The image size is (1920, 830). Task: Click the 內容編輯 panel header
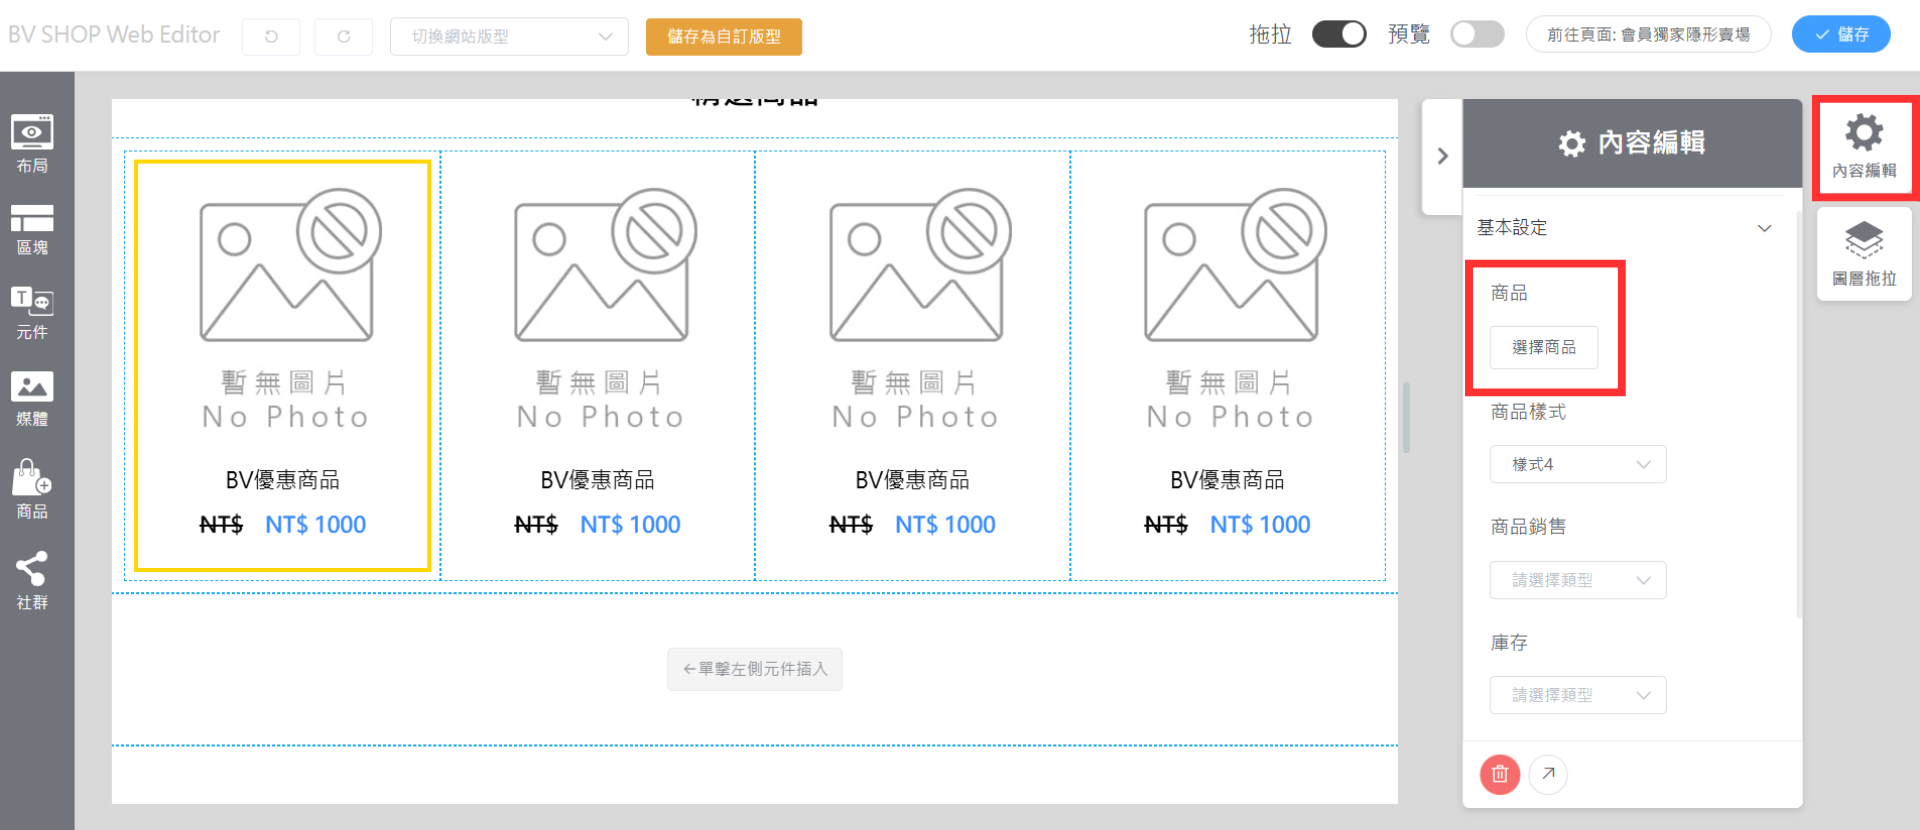(1633, 143)
